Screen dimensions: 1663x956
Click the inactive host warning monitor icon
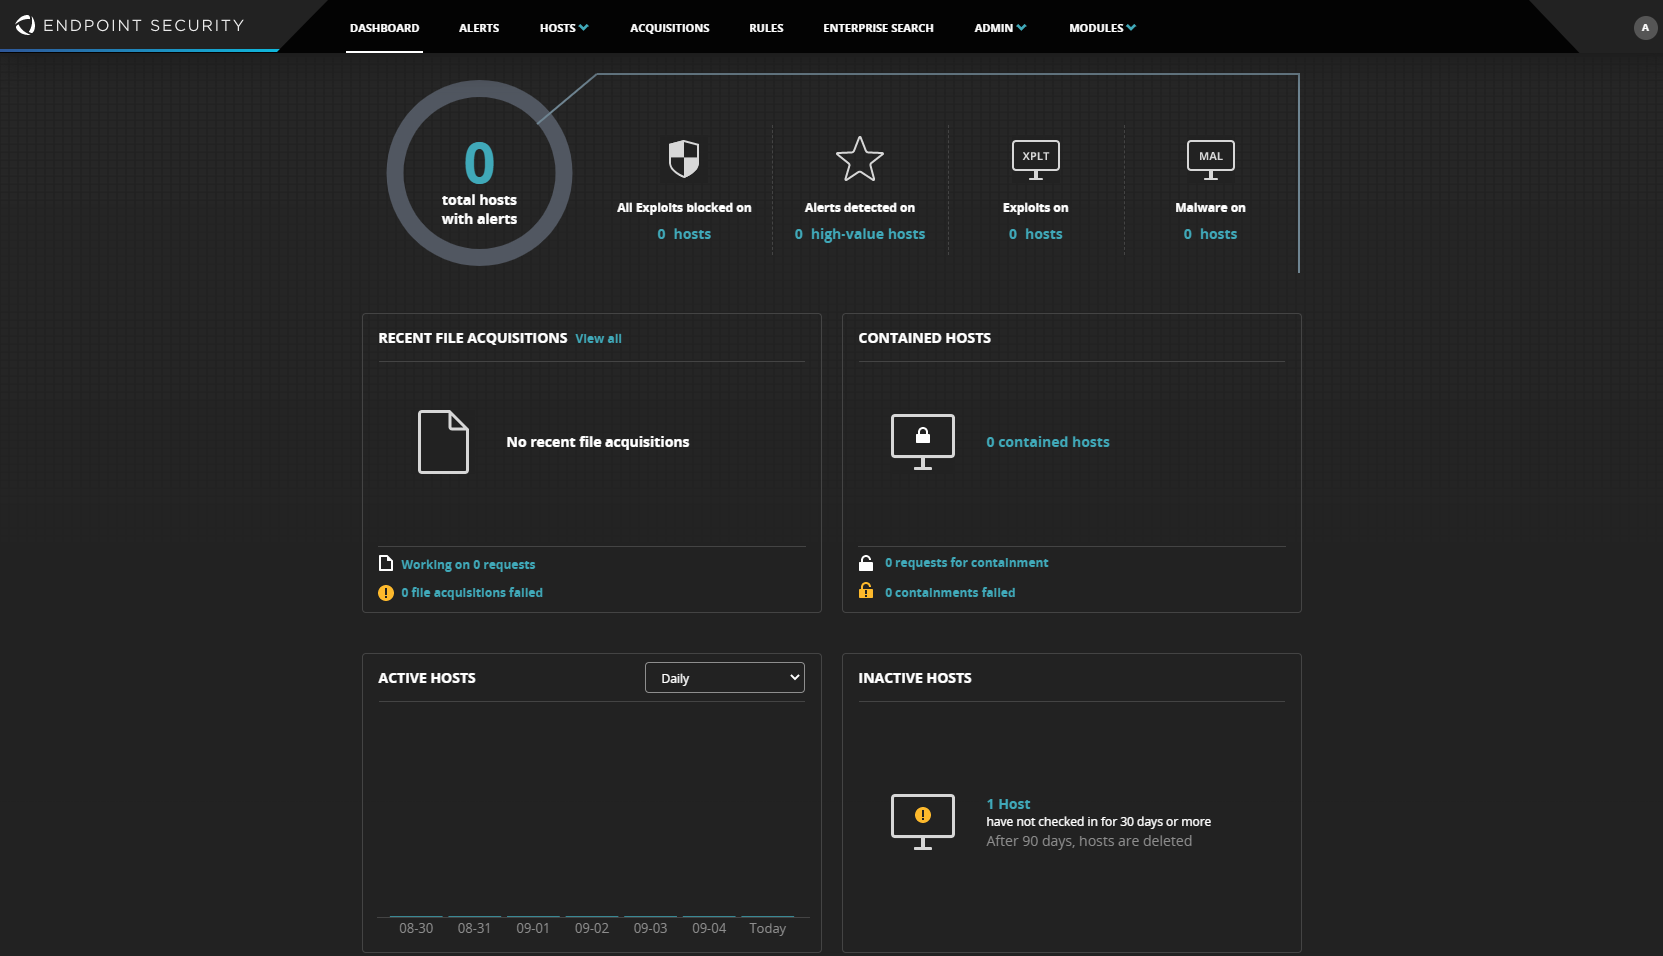pos(922,821)
